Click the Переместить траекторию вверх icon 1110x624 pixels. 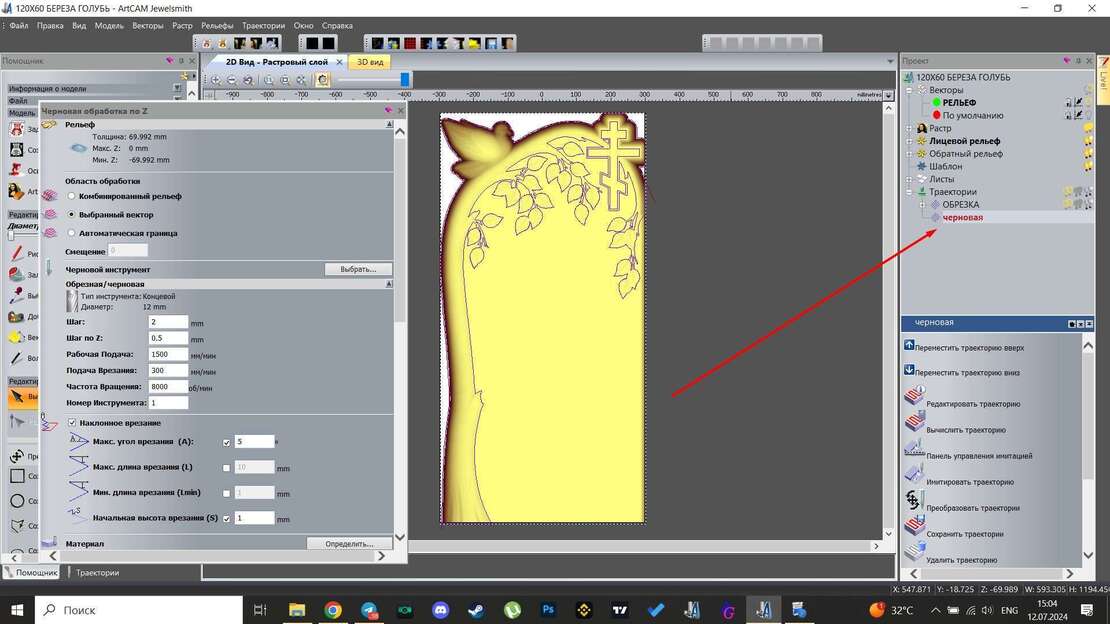click(x=911, y=344)
